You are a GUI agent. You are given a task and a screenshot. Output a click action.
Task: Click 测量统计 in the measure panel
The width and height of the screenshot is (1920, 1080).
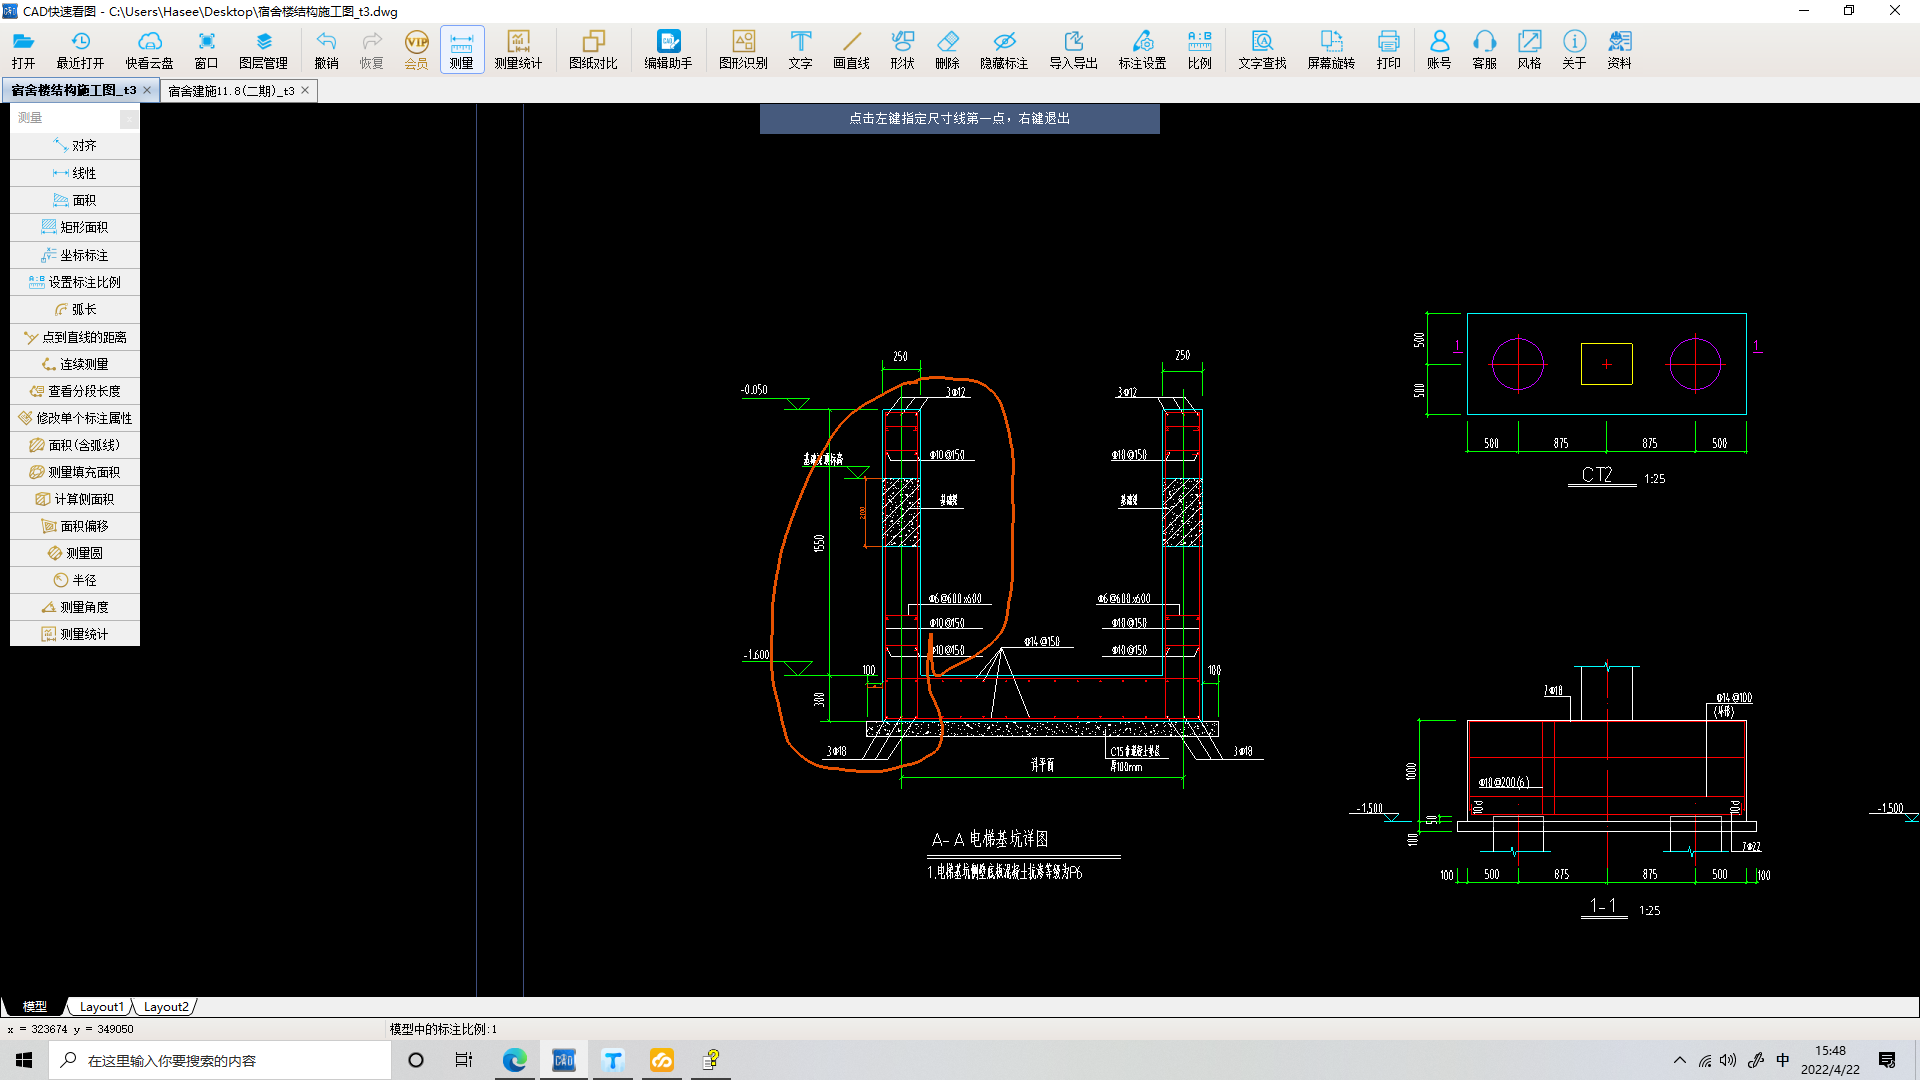[x=75, y=634]
